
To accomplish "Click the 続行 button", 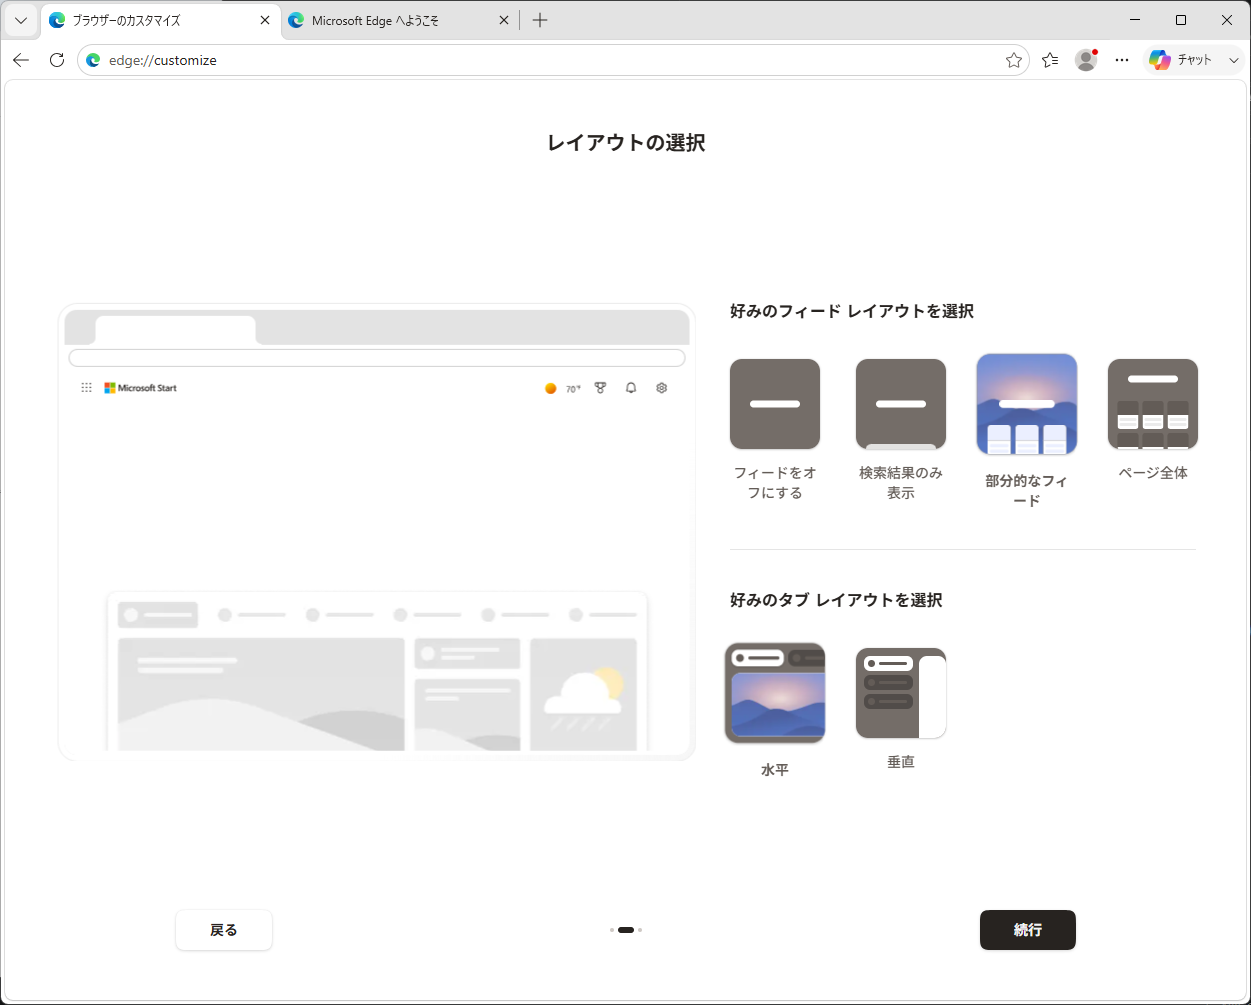I will click(1028, 930).
